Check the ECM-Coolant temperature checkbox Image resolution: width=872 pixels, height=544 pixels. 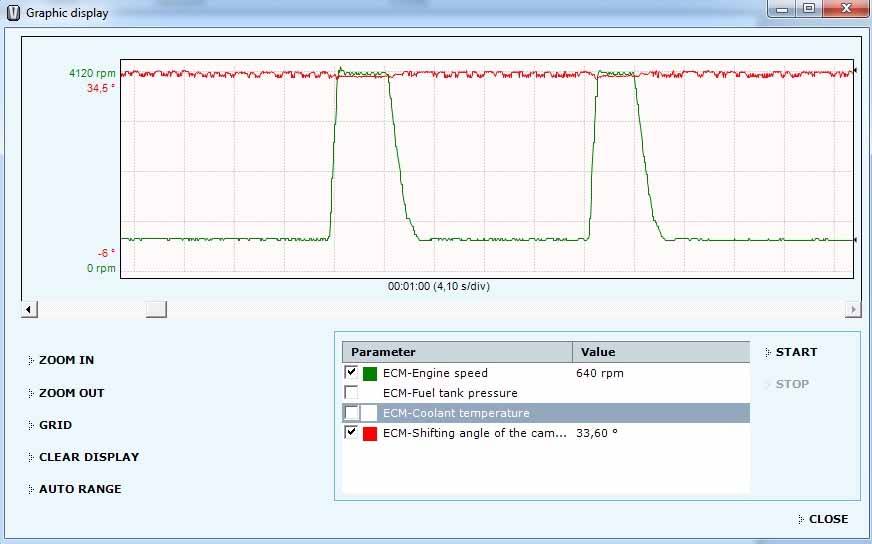351,413
